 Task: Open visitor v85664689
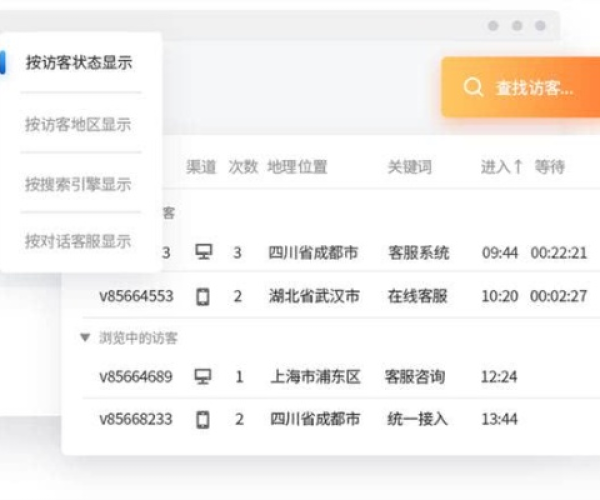point(136,376)
